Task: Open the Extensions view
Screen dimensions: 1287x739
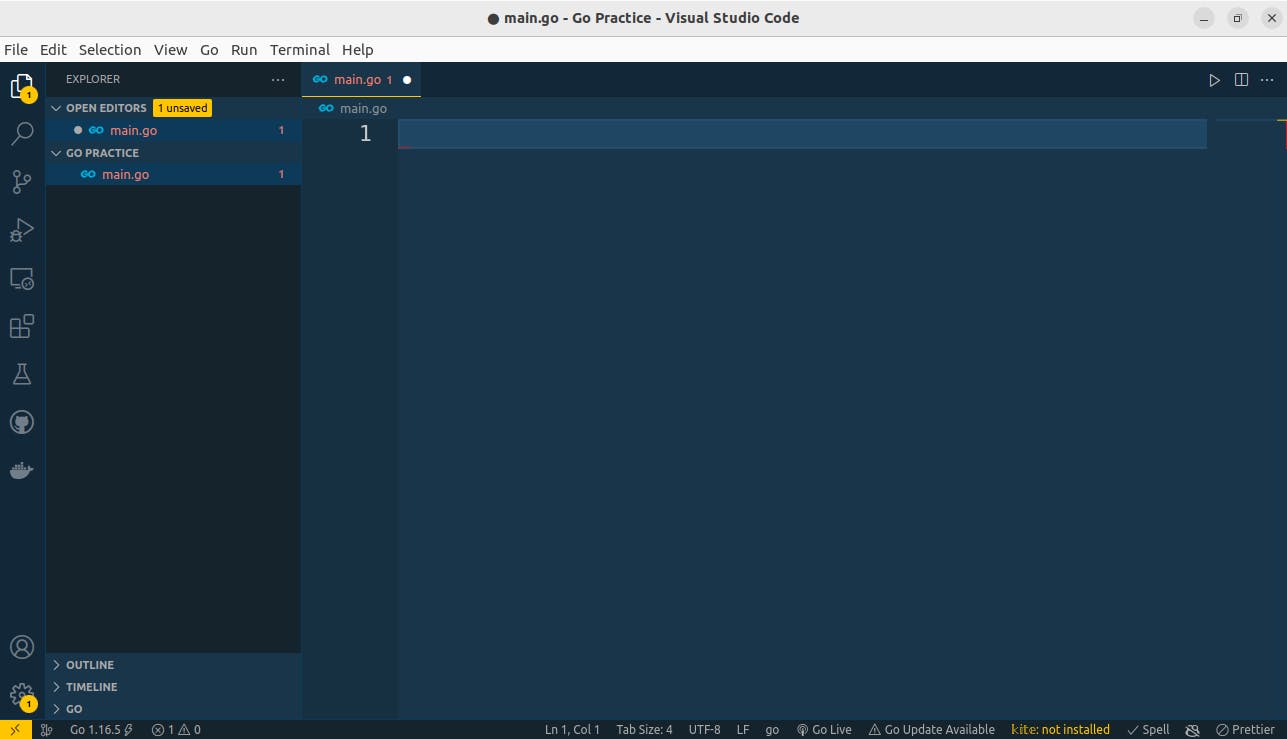Action: pyautogui.click(x=22, y=326)
